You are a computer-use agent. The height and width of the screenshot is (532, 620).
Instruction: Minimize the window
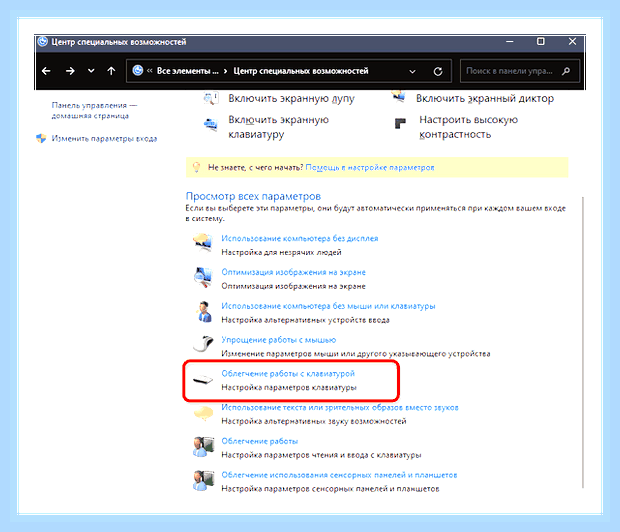[510, 42]
